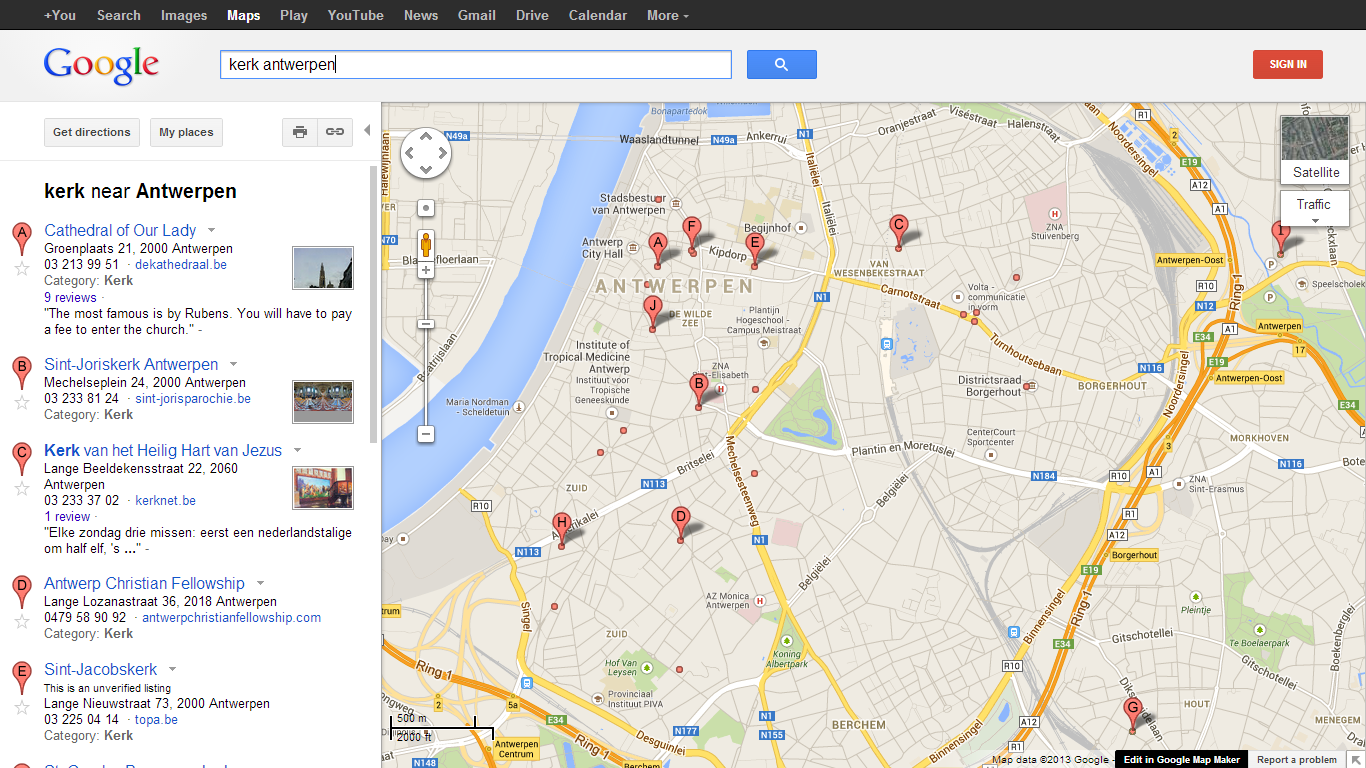Star the Sint-Joriskerk Antwerpen result
This screenshot has height=768, width=1366.
pos(21,402)
